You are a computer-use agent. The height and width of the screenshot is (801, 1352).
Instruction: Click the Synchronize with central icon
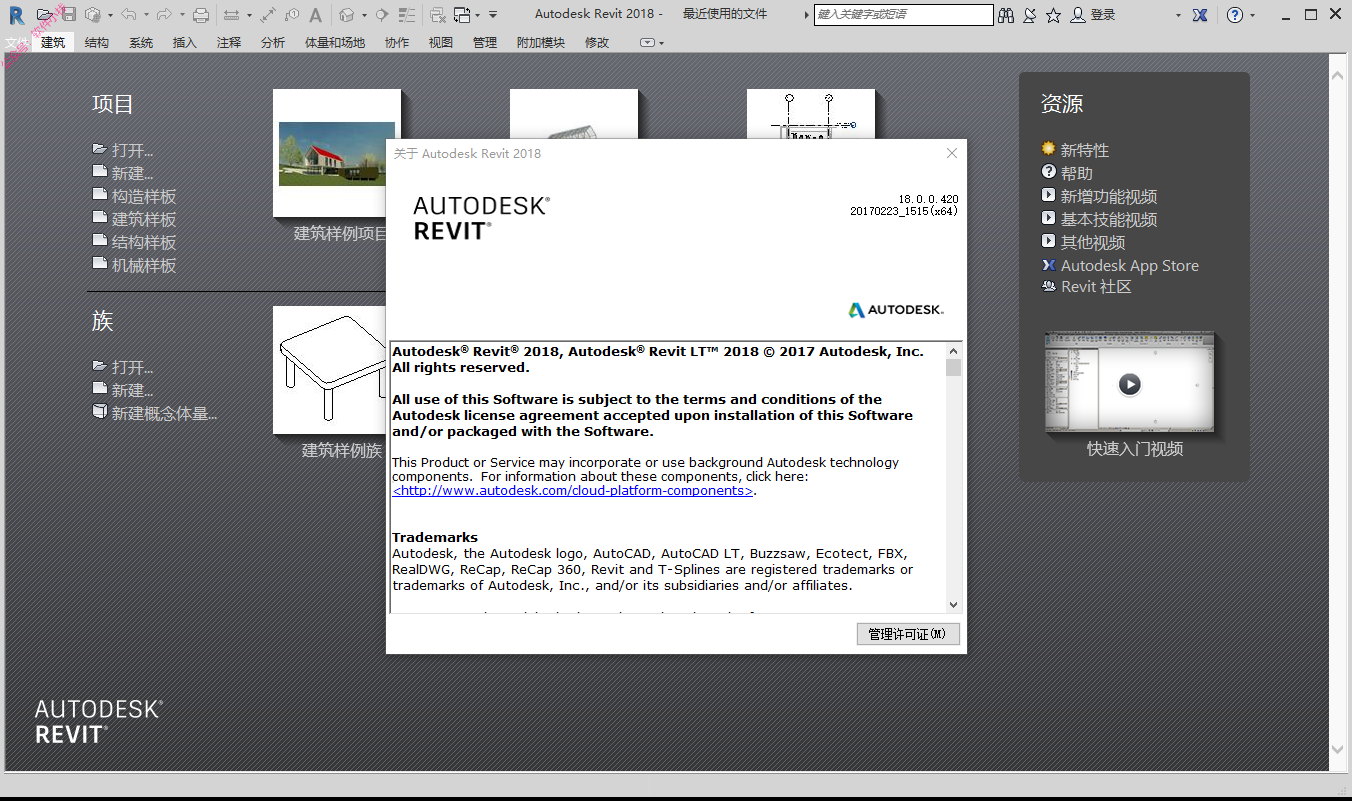point(93,15)
